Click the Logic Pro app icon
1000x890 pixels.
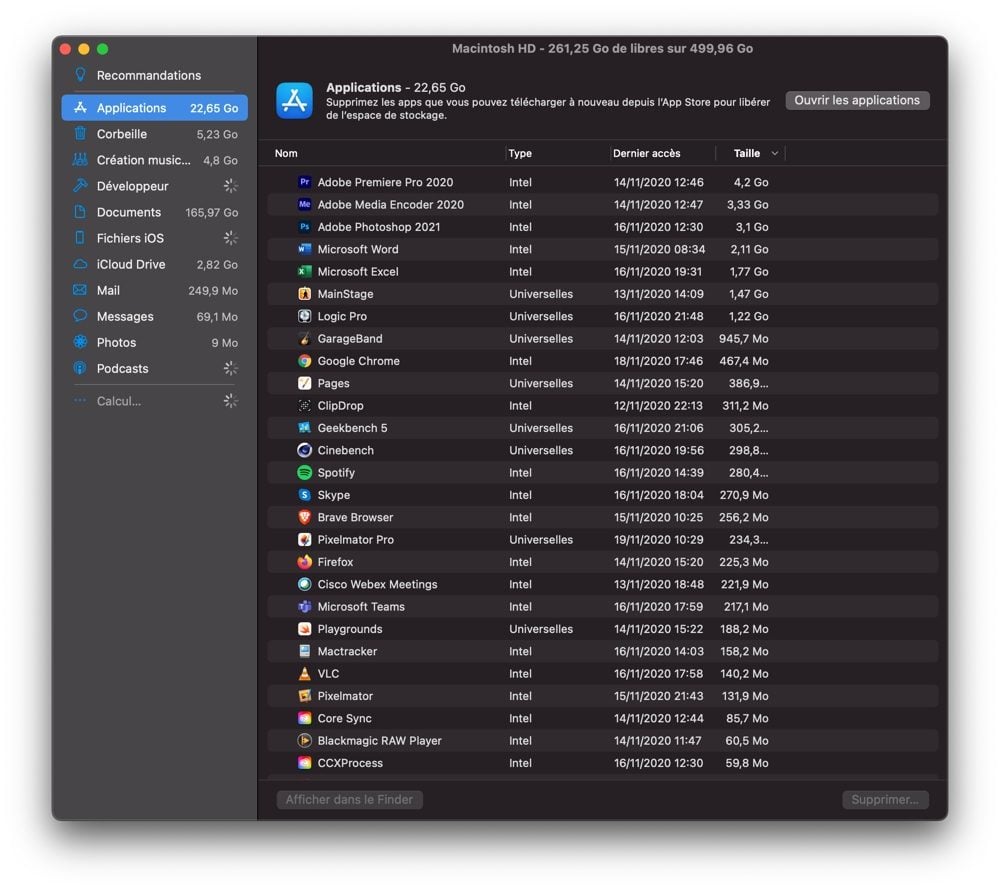click(x=304, y=316)
